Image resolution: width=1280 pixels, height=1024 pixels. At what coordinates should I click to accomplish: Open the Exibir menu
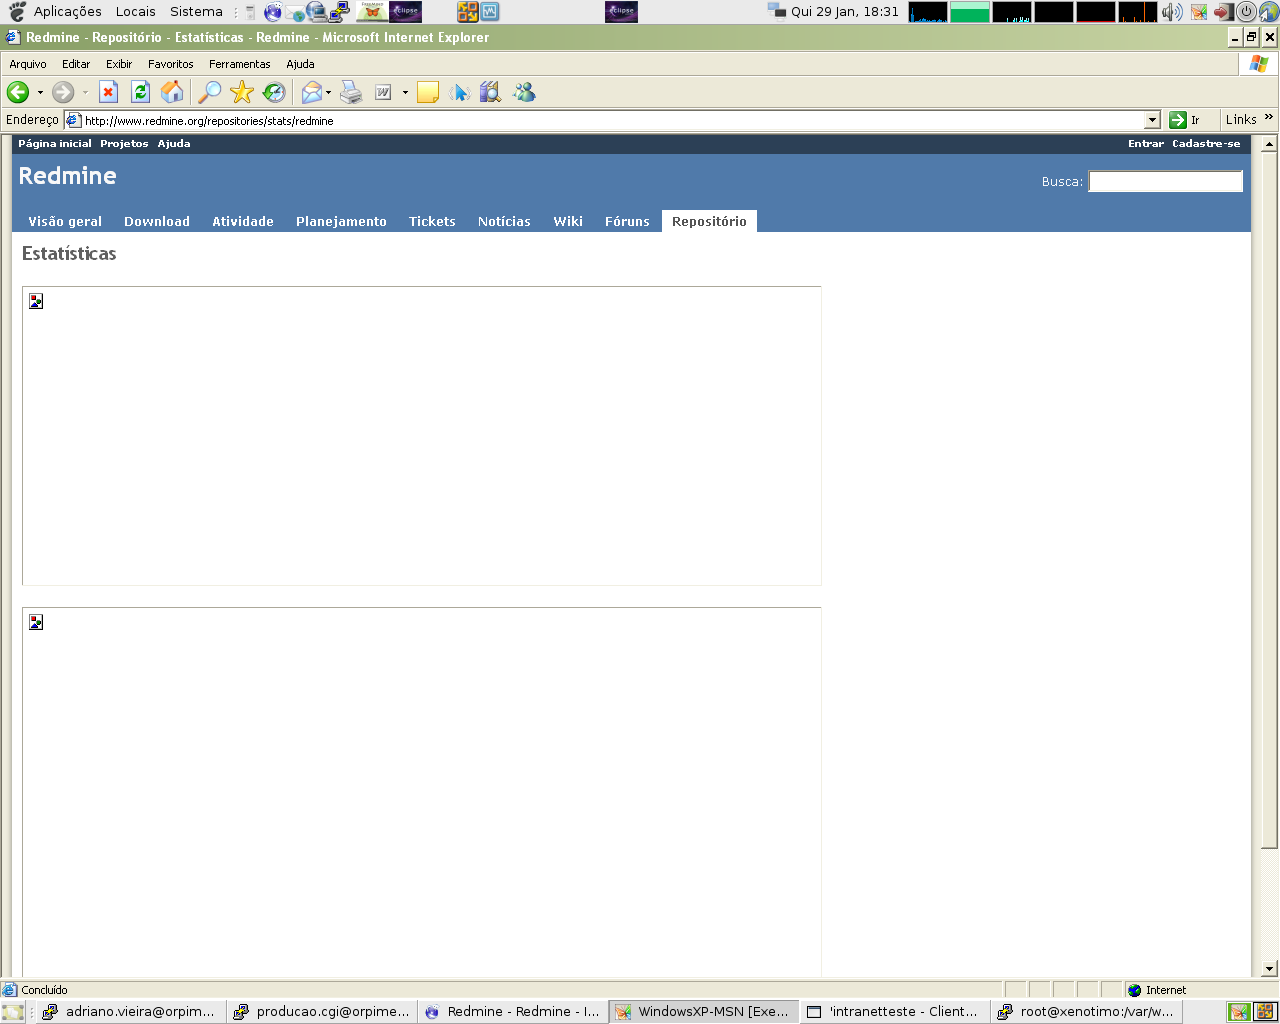(119, 64)
